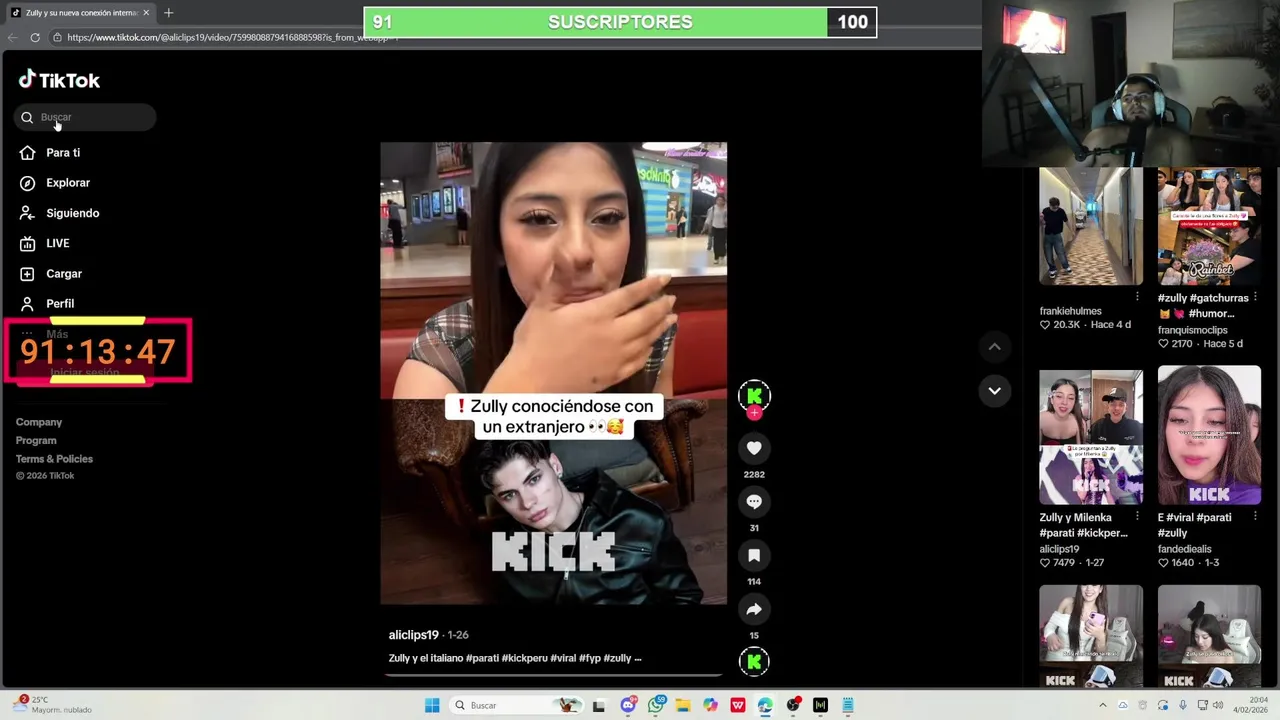The width and height of the screenshot is (1280, 720).
Task: Click the taskbar Buscar search box
Action: pyautogui.click(x=515, y=705)
